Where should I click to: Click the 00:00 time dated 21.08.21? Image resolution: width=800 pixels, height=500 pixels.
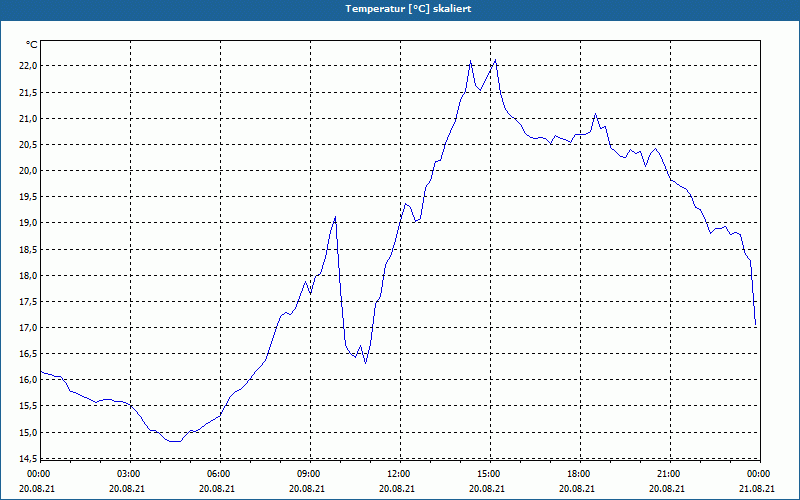[x=759, y=474]
